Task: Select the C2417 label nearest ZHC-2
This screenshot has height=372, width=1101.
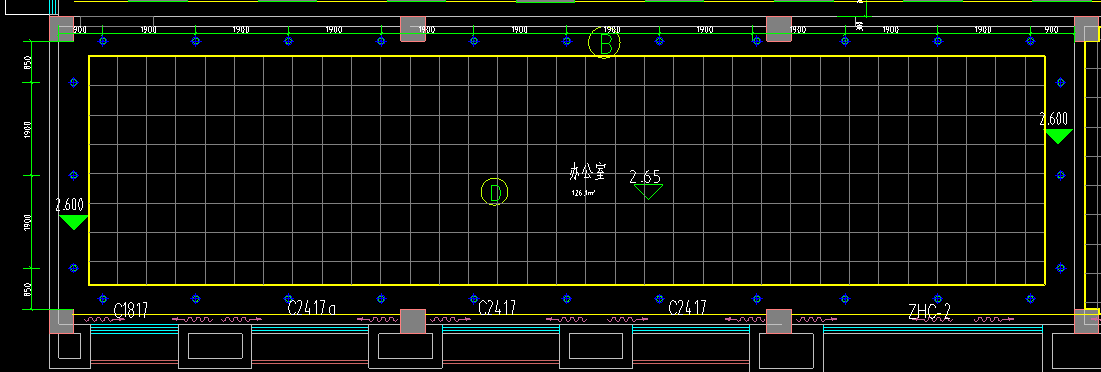Action: [x=687, y=307]
